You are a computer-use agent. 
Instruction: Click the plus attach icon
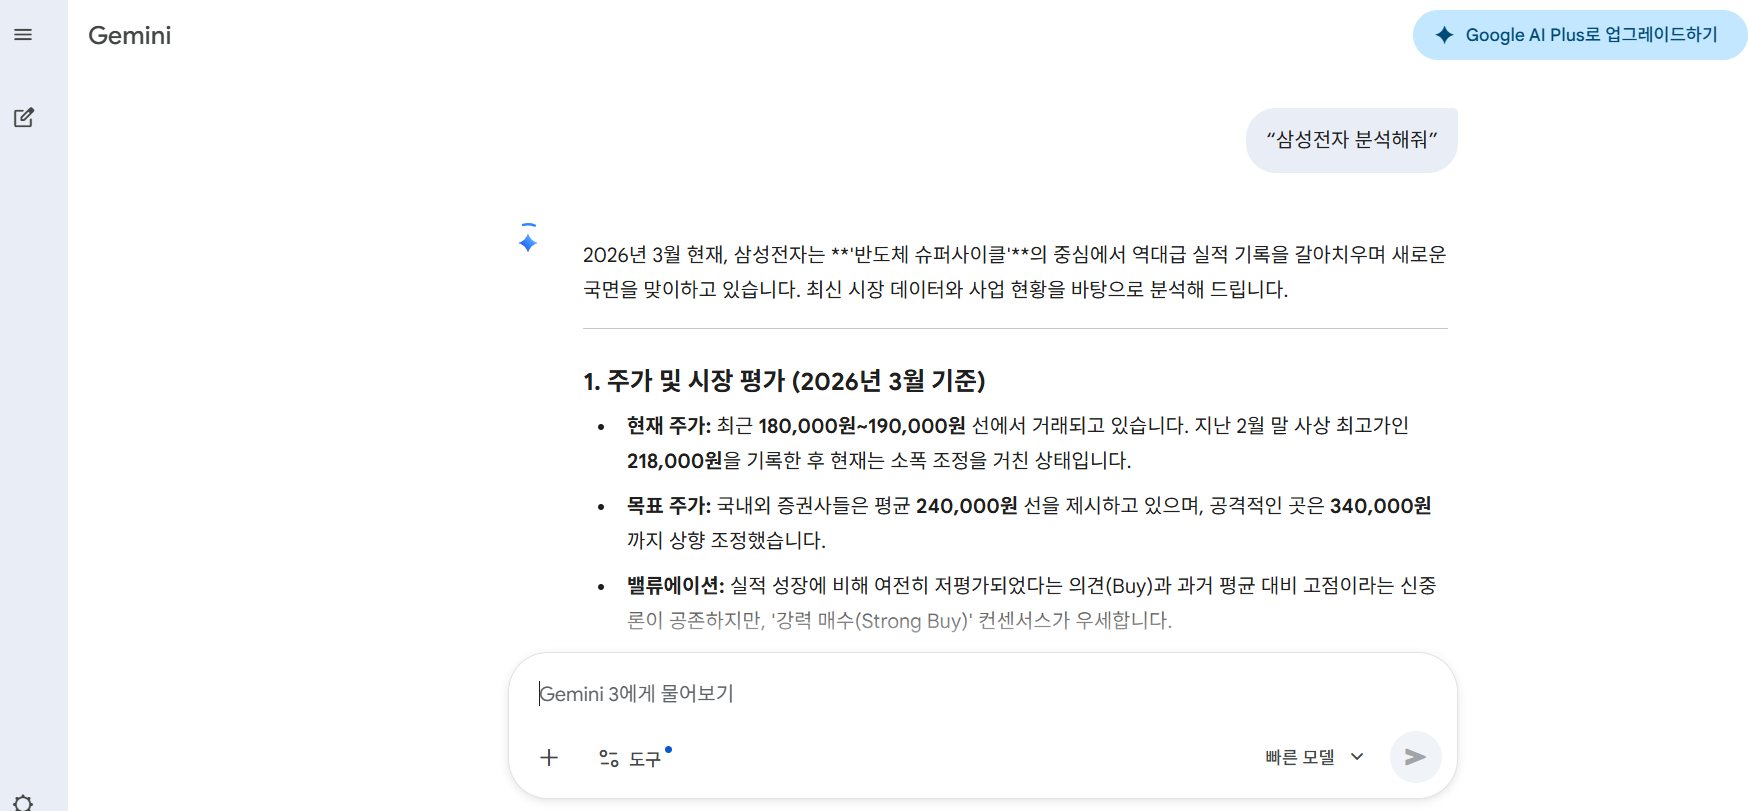(x=549, y=758)
